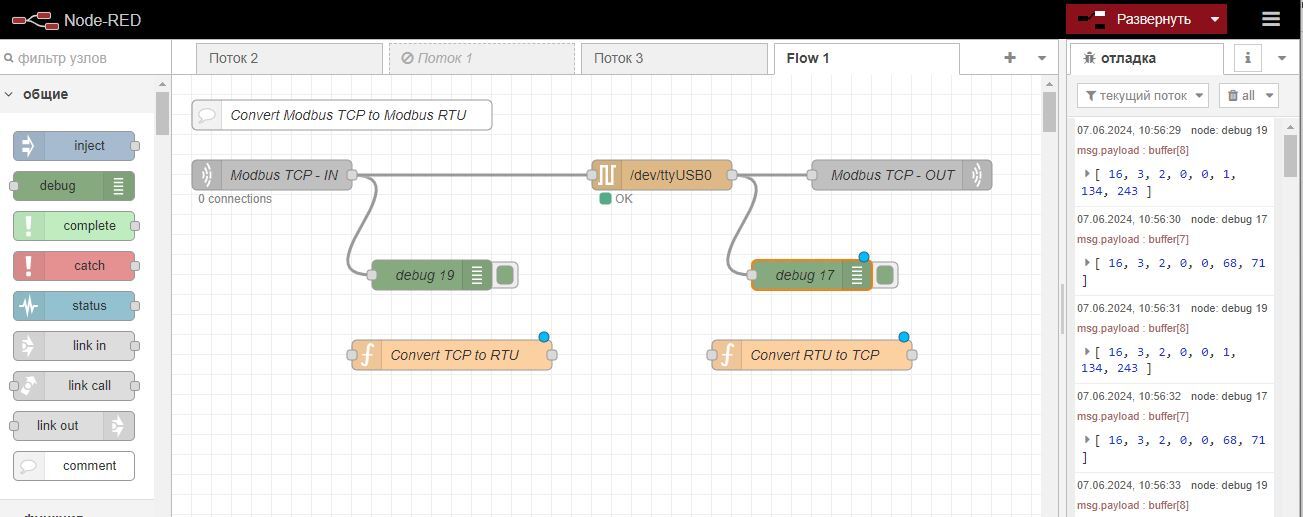
Task: Open the clear messages options arrow
Action: pyautogui.click(x=1270, y=96)
